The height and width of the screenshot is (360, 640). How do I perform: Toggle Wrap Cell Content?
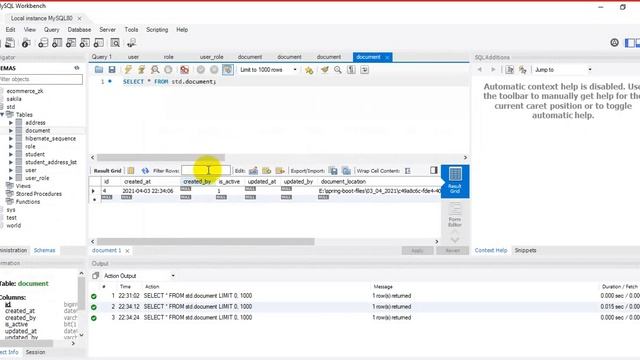tap(407, 171)
